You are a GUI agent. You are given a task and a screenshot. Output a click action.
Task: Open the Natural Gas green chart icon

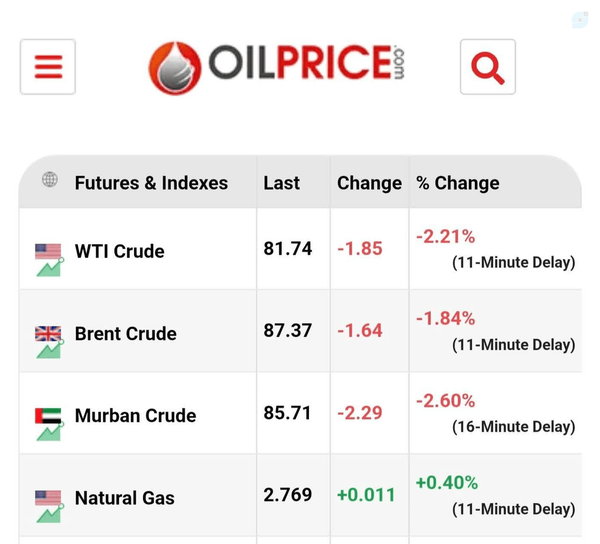pos(50,514)
